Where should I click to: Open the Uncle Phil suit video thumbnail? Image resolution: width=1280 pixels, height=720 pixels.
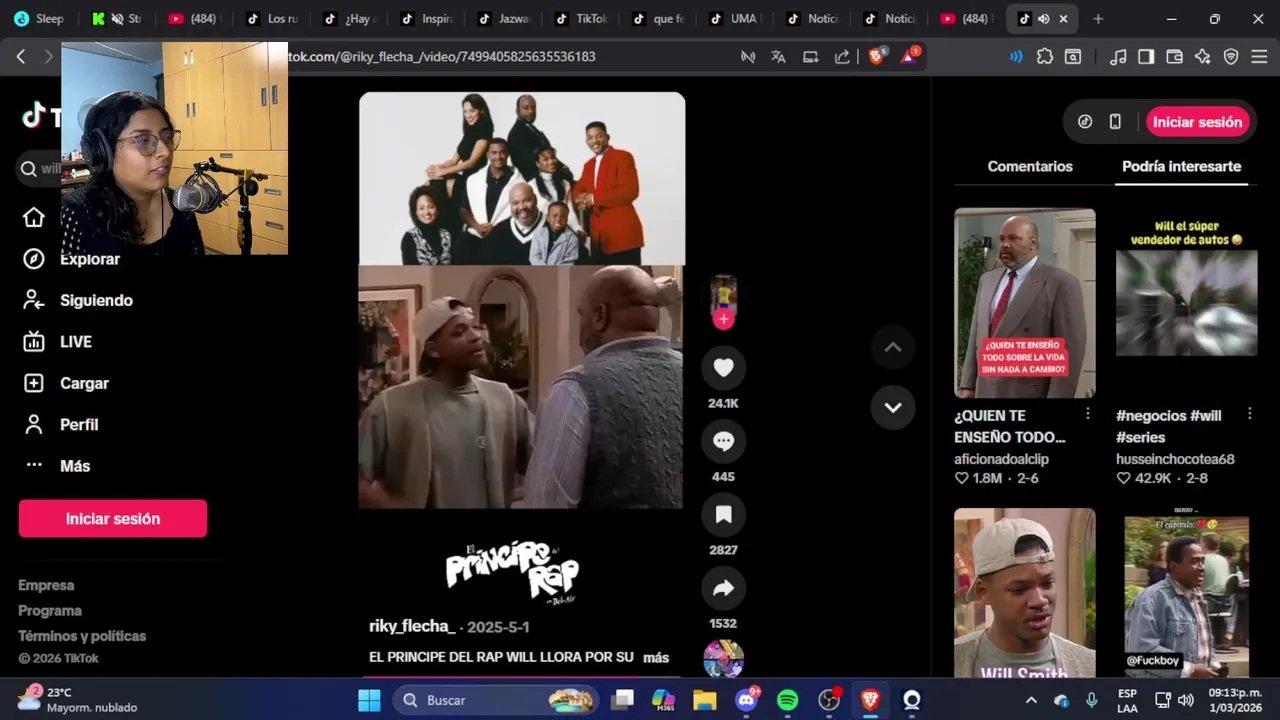click(1024, 303)
